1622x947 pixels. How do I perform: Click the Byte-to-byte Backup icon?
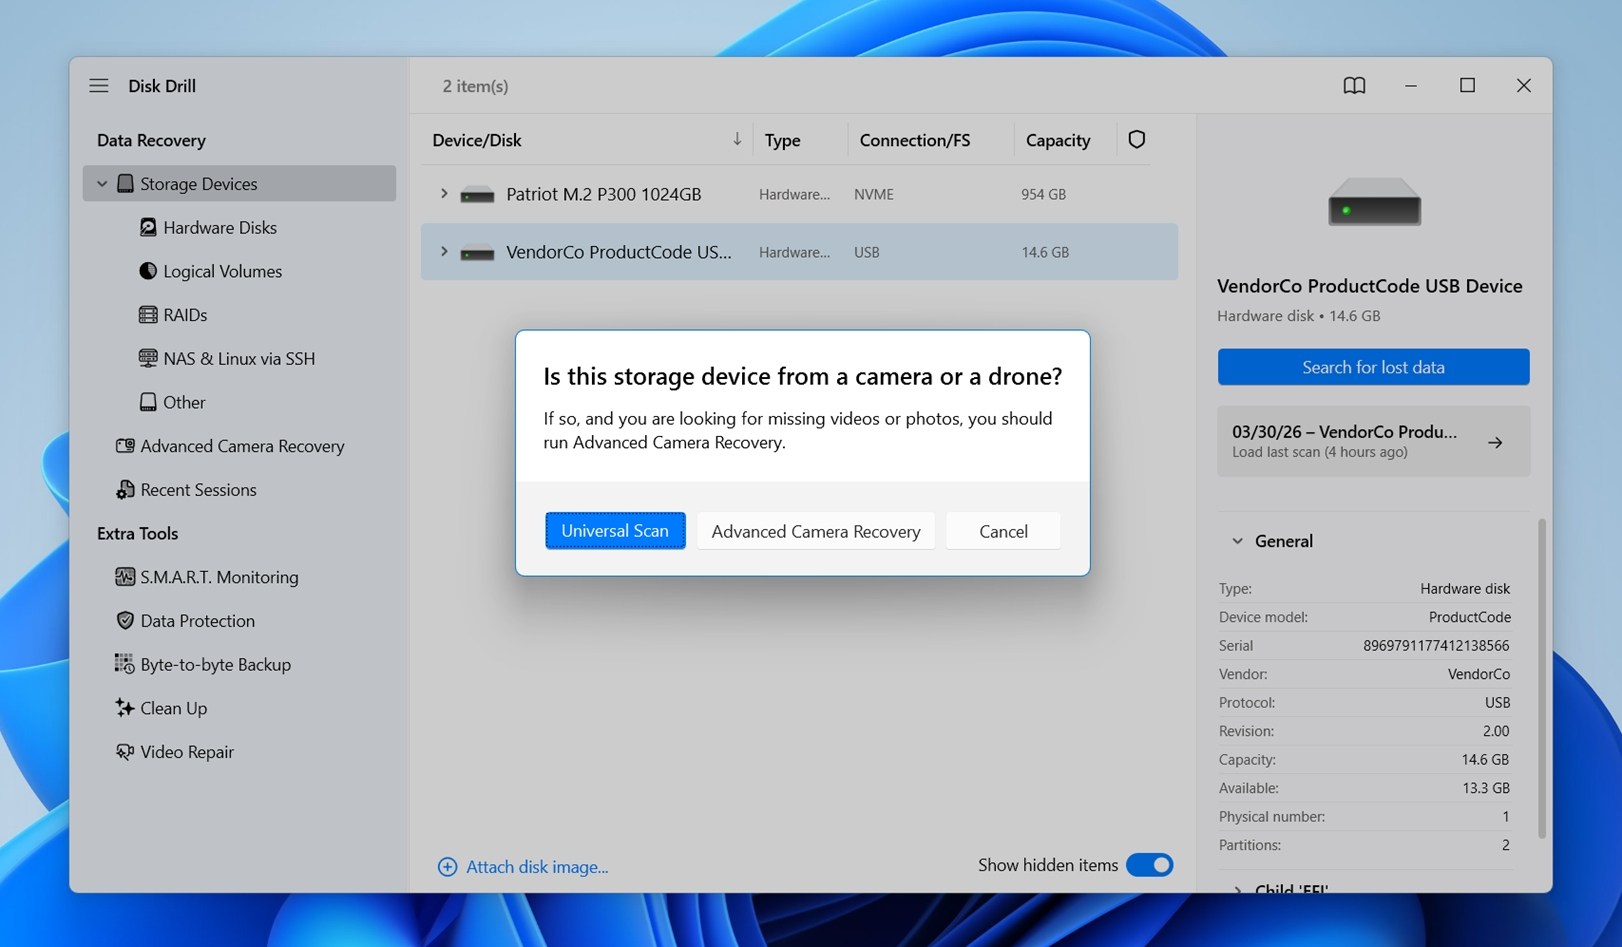click(x=125, y=664)
